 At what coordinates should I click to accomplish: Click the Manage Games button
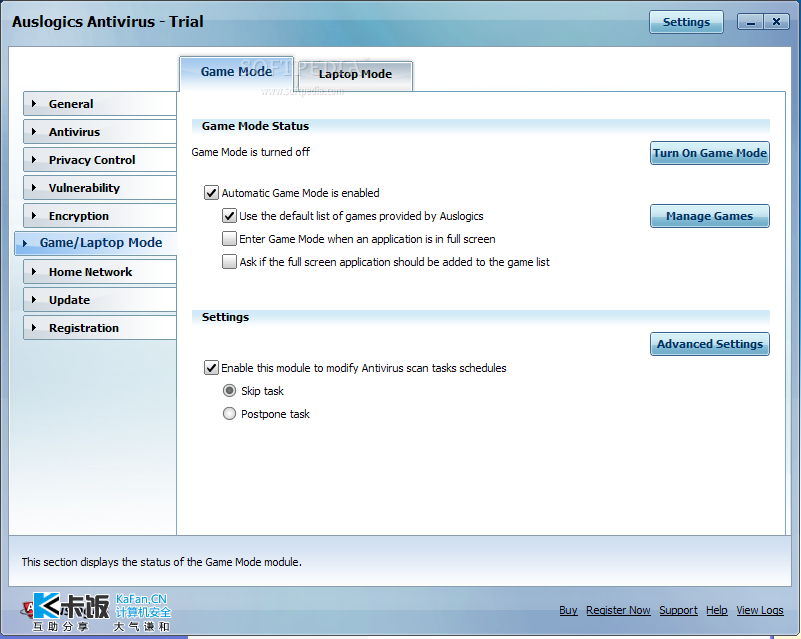click(710, 216)
